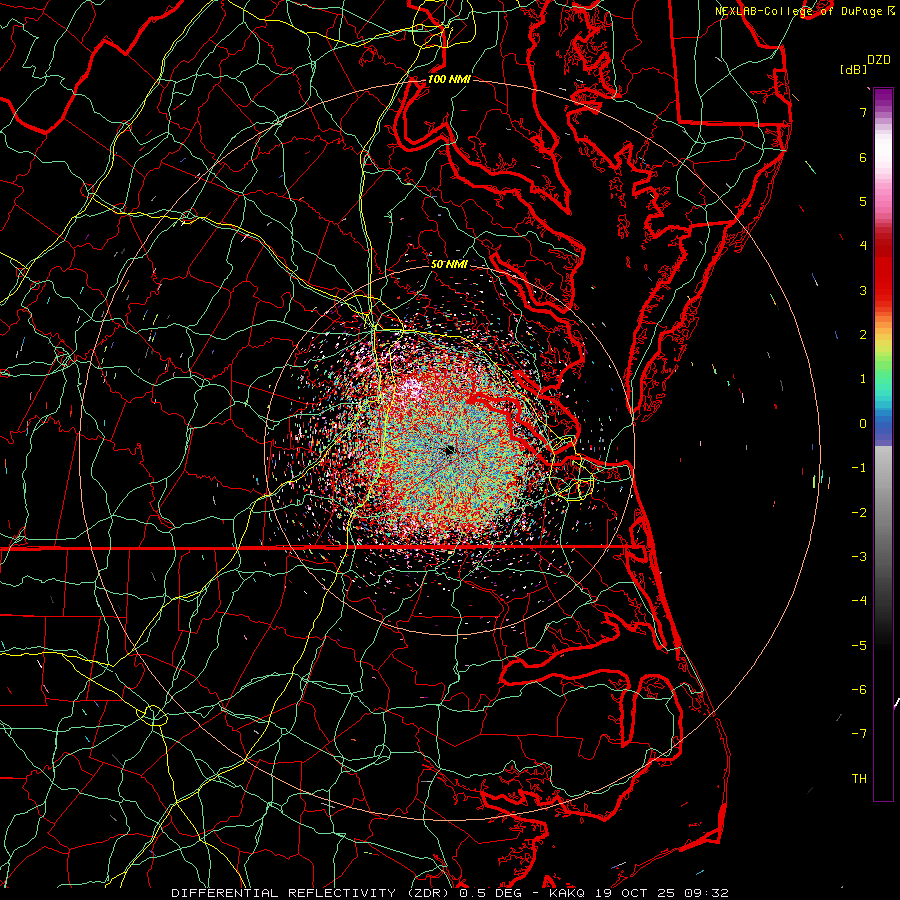Click the purple top of the color bar

click(883, 98)
